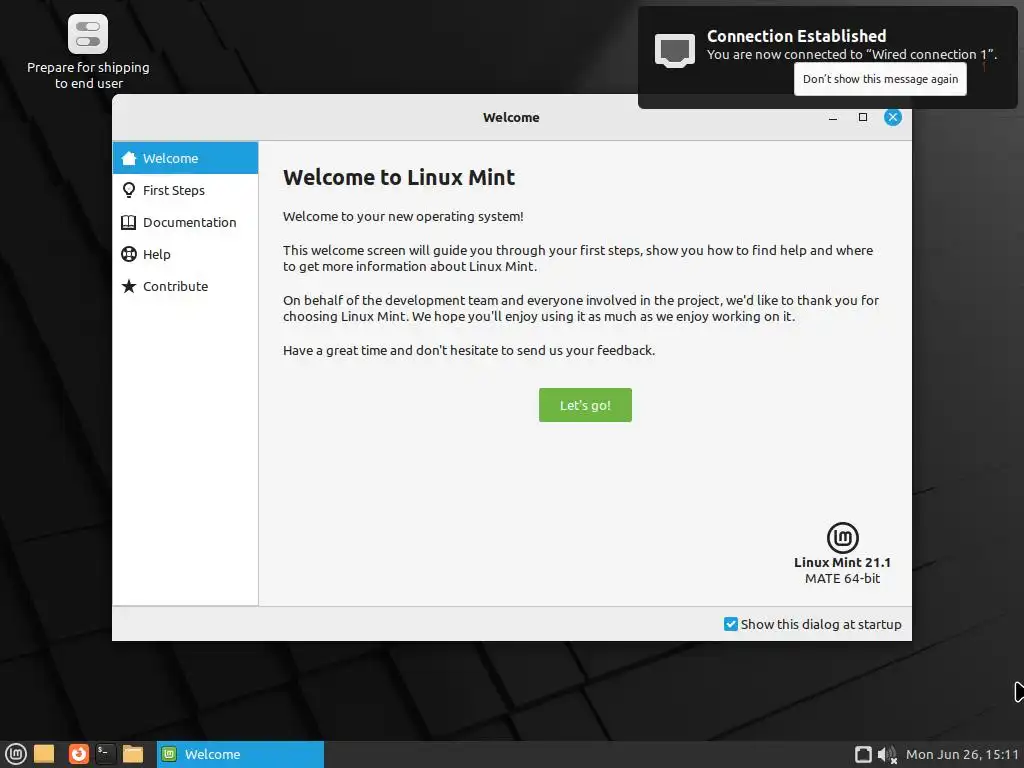Image resolution: width=1024 pixels, height=768 pixels.
Task: Open the Documentation section
Action: [185, 222]
